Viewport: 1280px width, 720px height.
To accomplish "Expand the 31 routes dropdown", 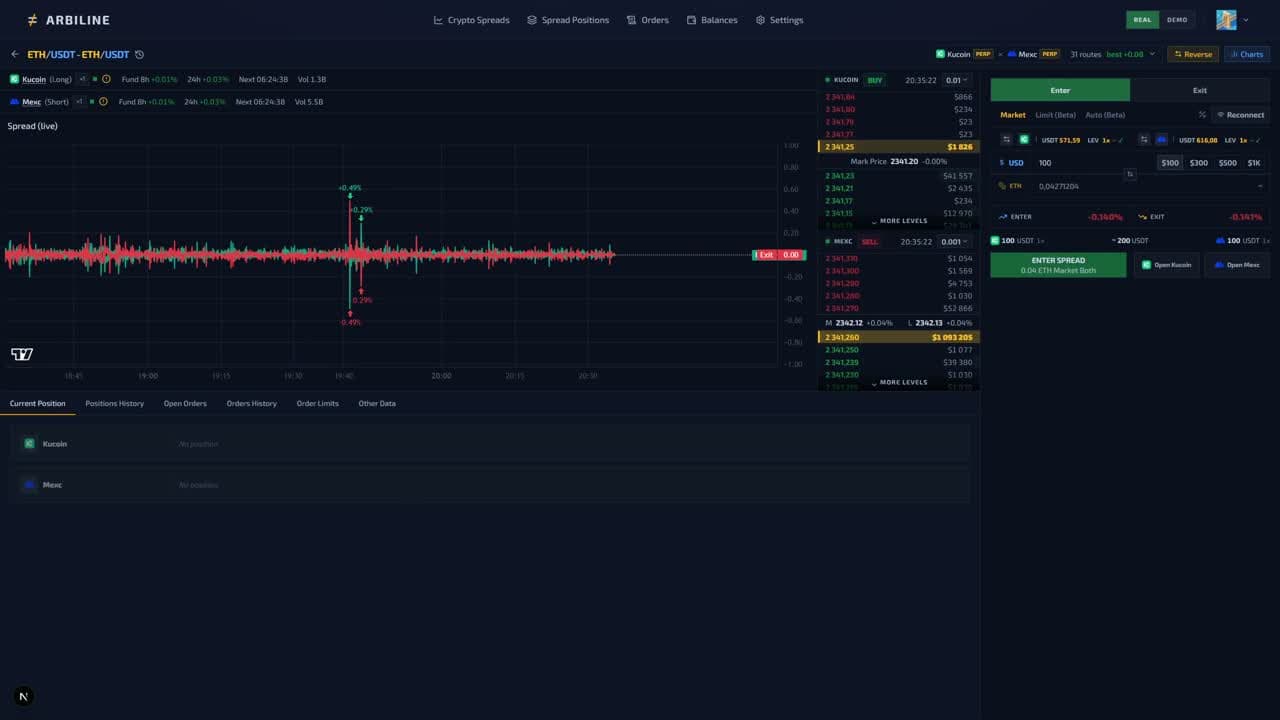I will click(1112, 54).
